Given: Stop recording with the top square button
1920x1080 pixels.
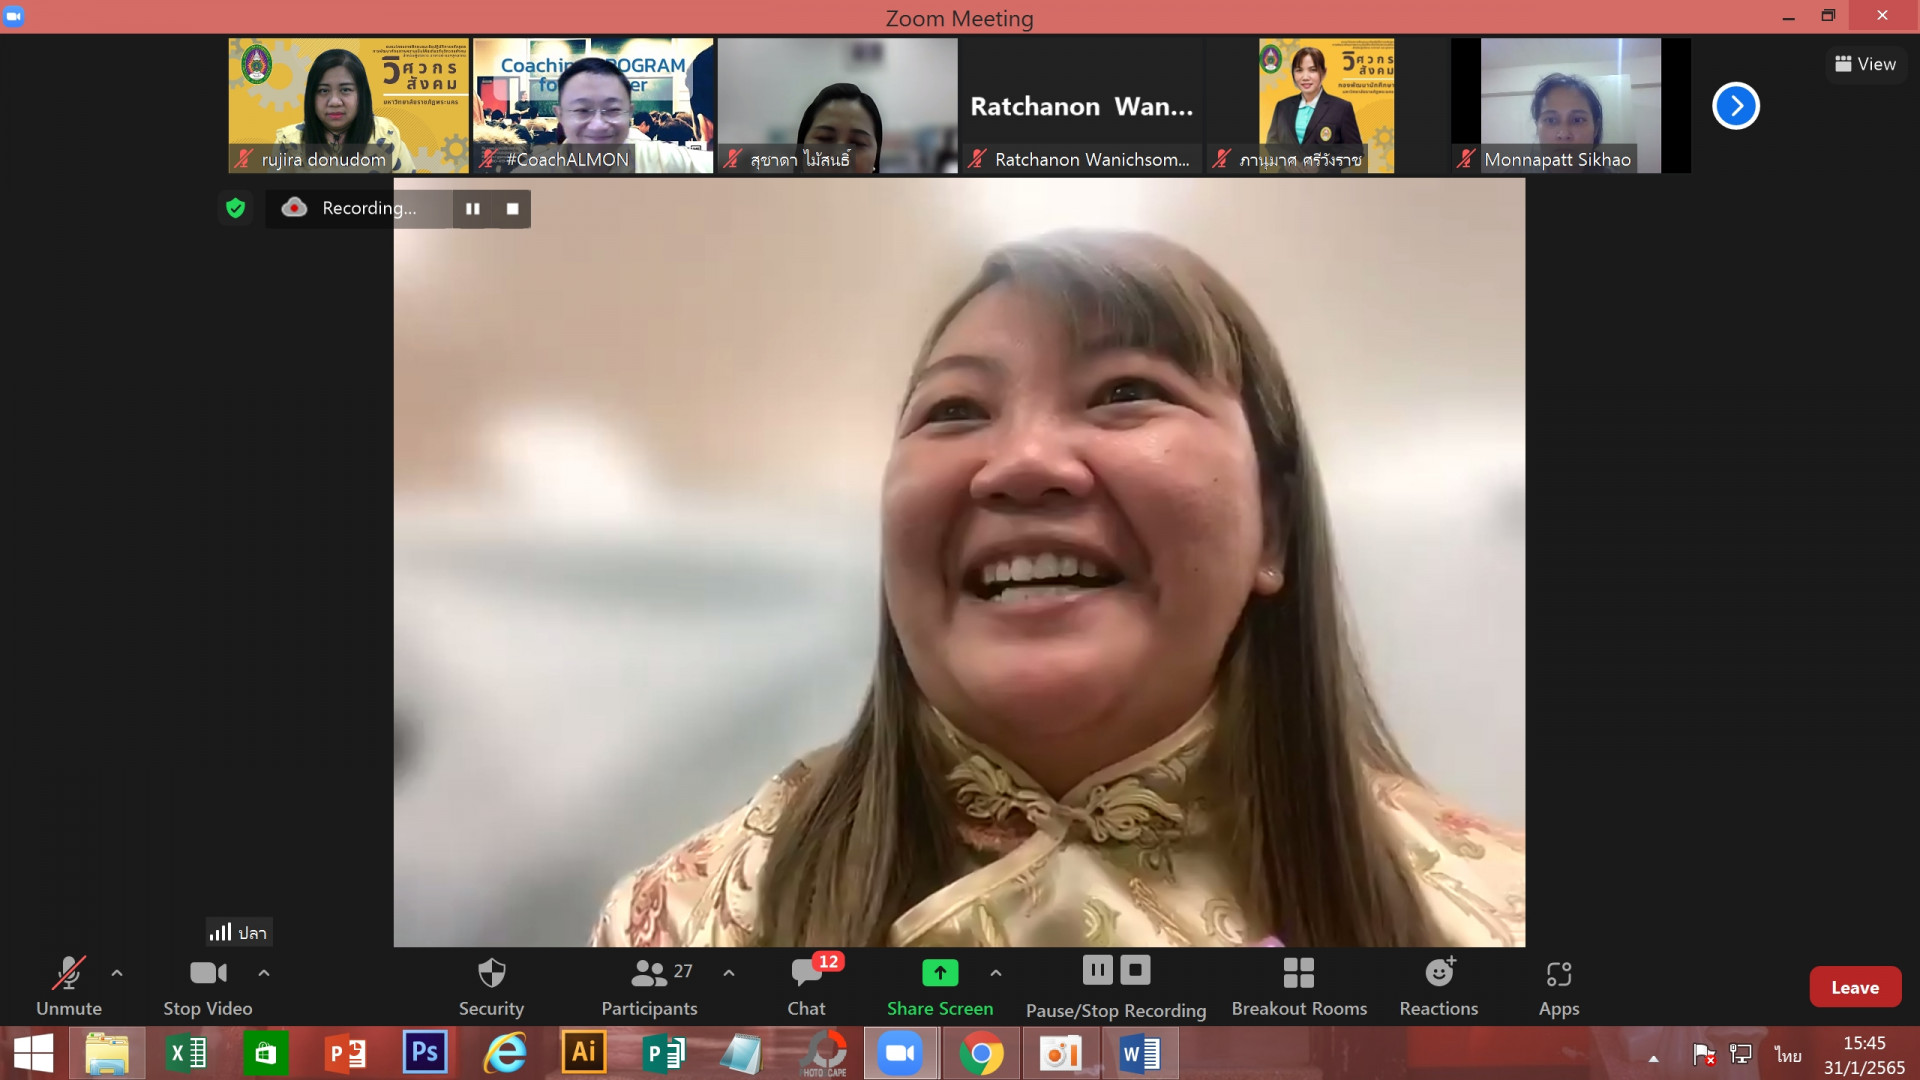Looking at the screenshot, I should tap(512, 208).
